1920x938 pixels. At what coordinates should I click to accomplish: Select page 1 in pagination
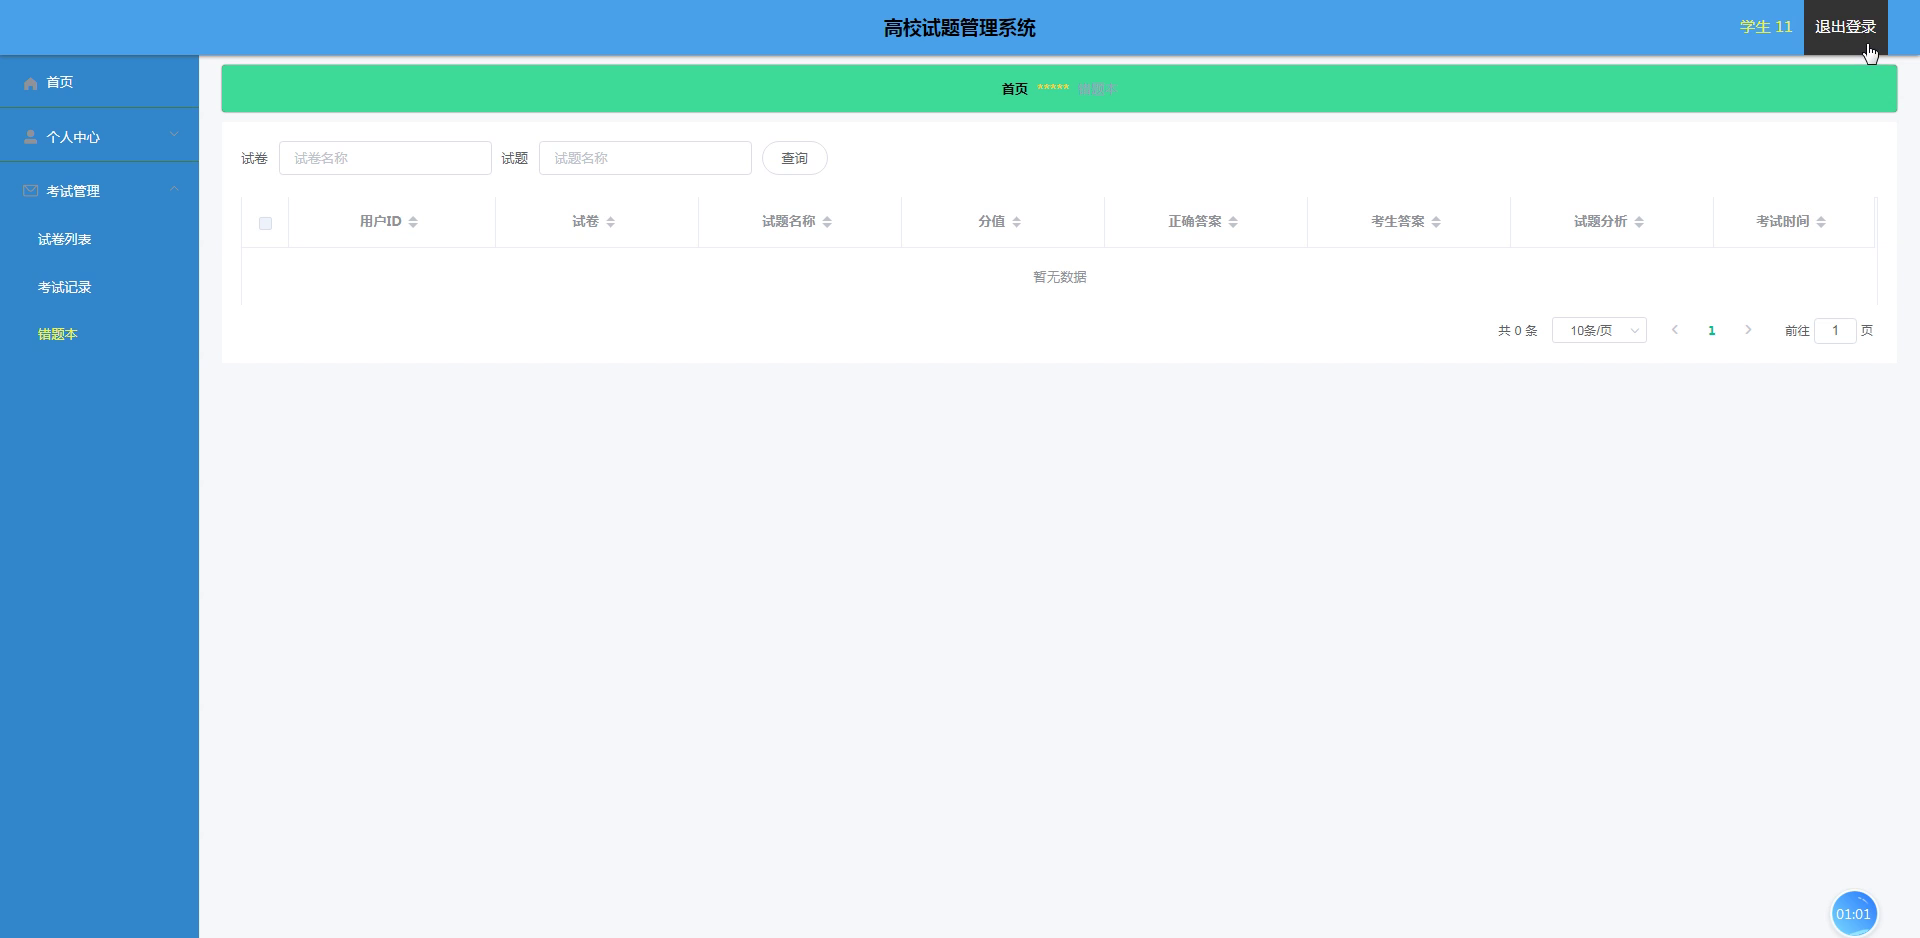pos(1712,330)
